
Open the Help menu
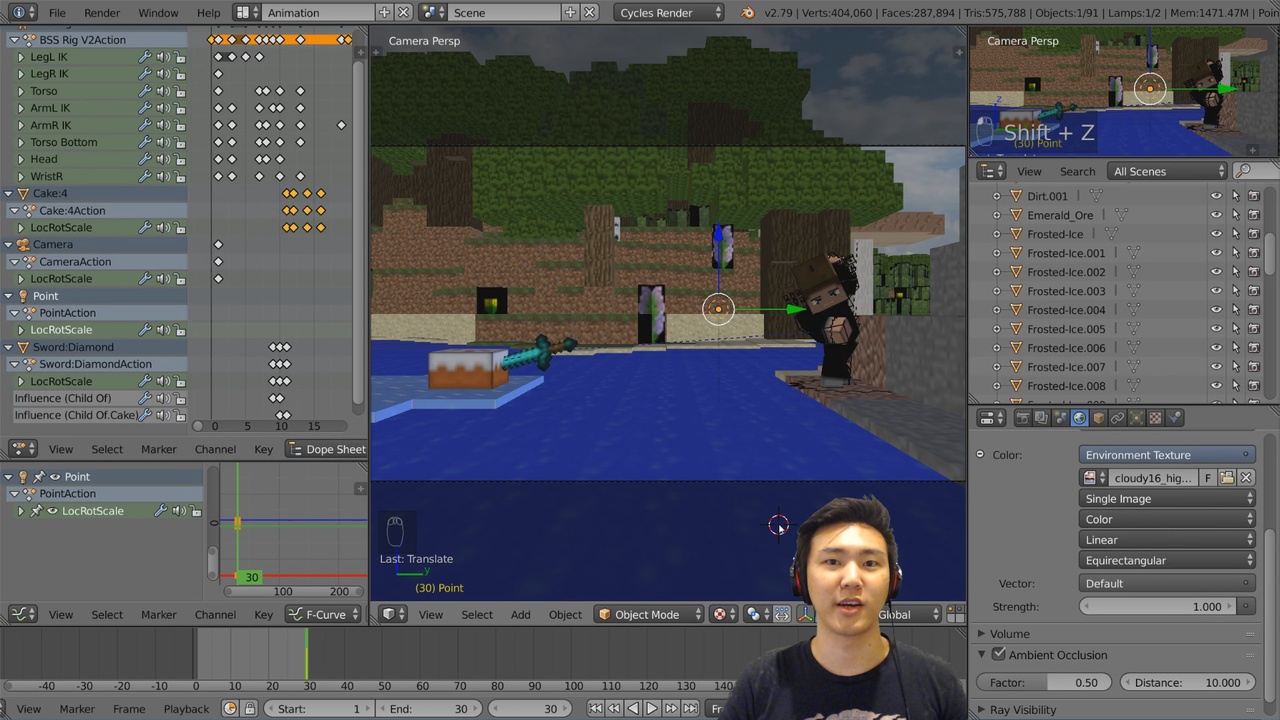click(209, 13)
